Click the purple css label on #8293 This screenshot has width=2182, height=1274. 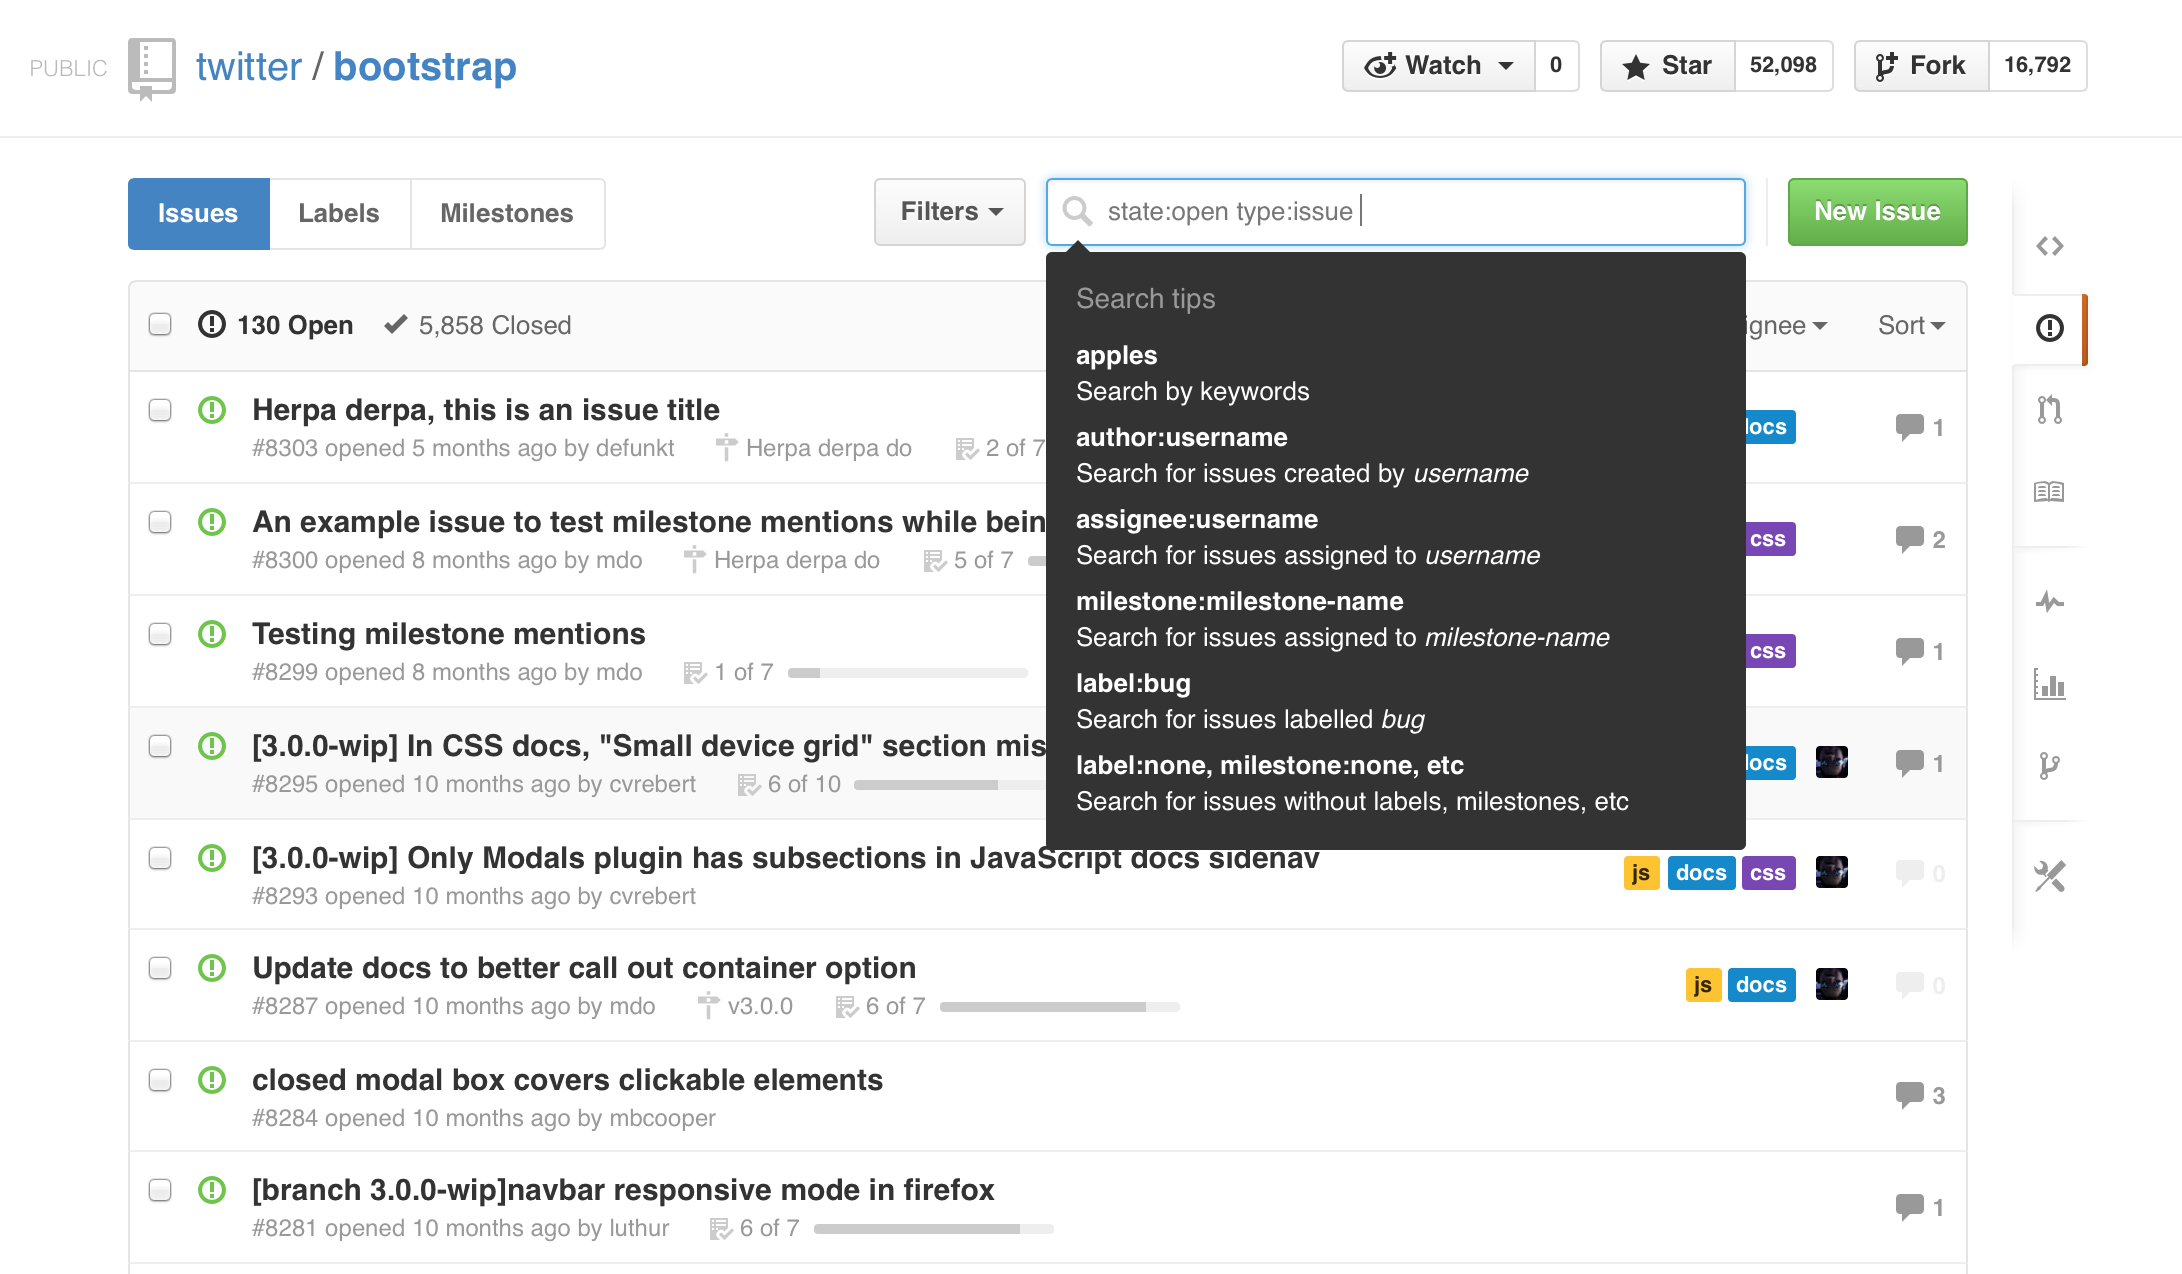tap(1768, 873)
